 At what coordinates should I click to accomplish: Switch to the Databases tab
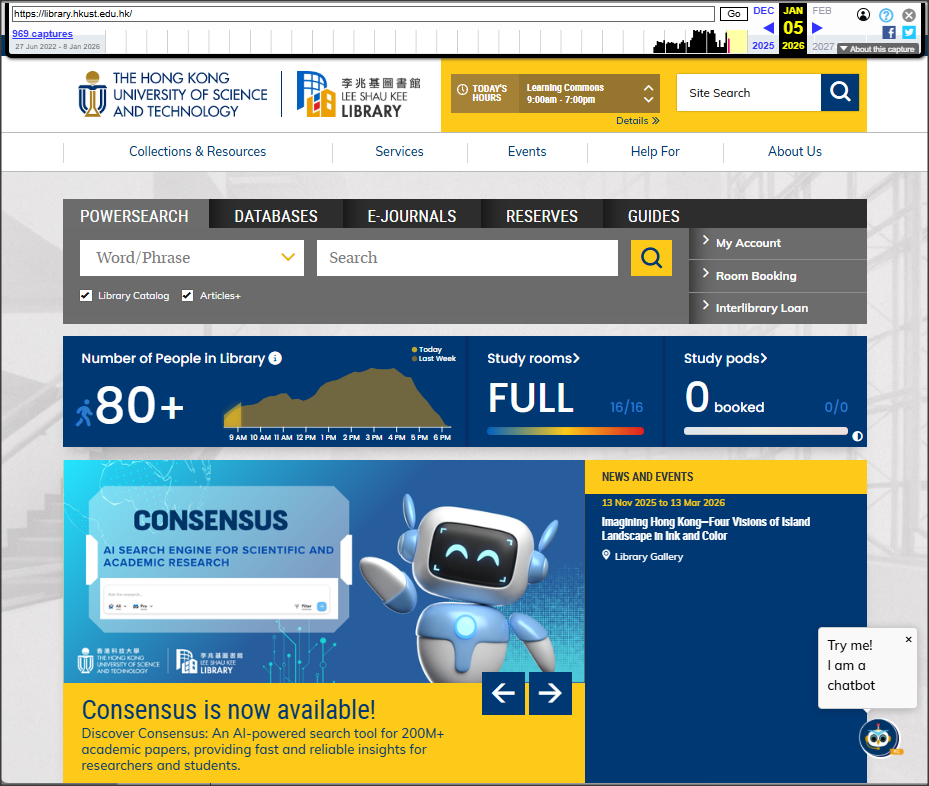click(276, 216)
